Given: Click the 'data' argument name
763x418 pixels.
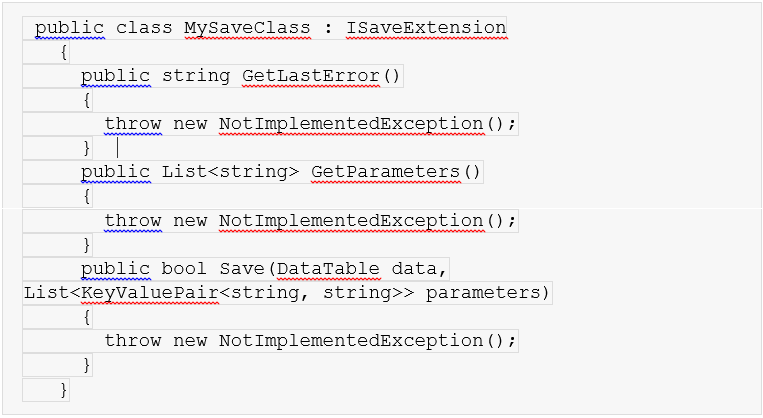Looking at the screenshot, I should (x=414, y=269).
